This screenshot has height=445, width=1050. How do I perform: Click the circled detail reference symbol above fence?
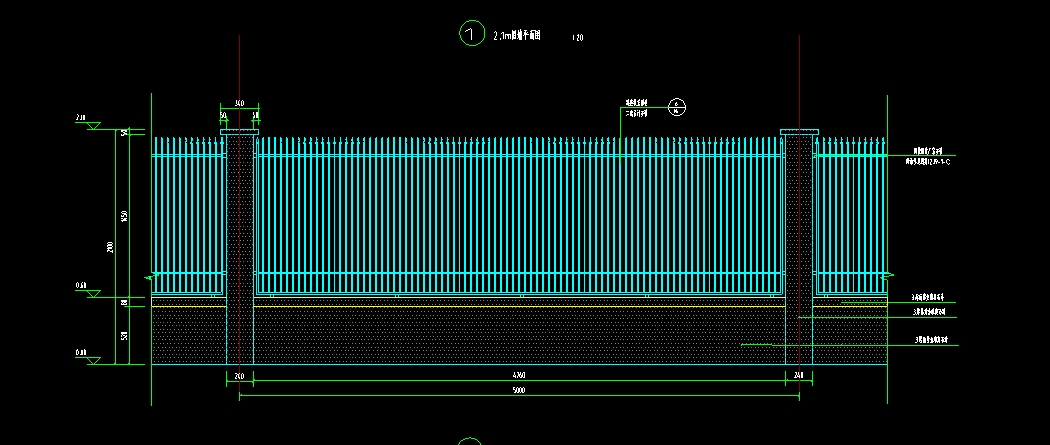pos(677,107)
